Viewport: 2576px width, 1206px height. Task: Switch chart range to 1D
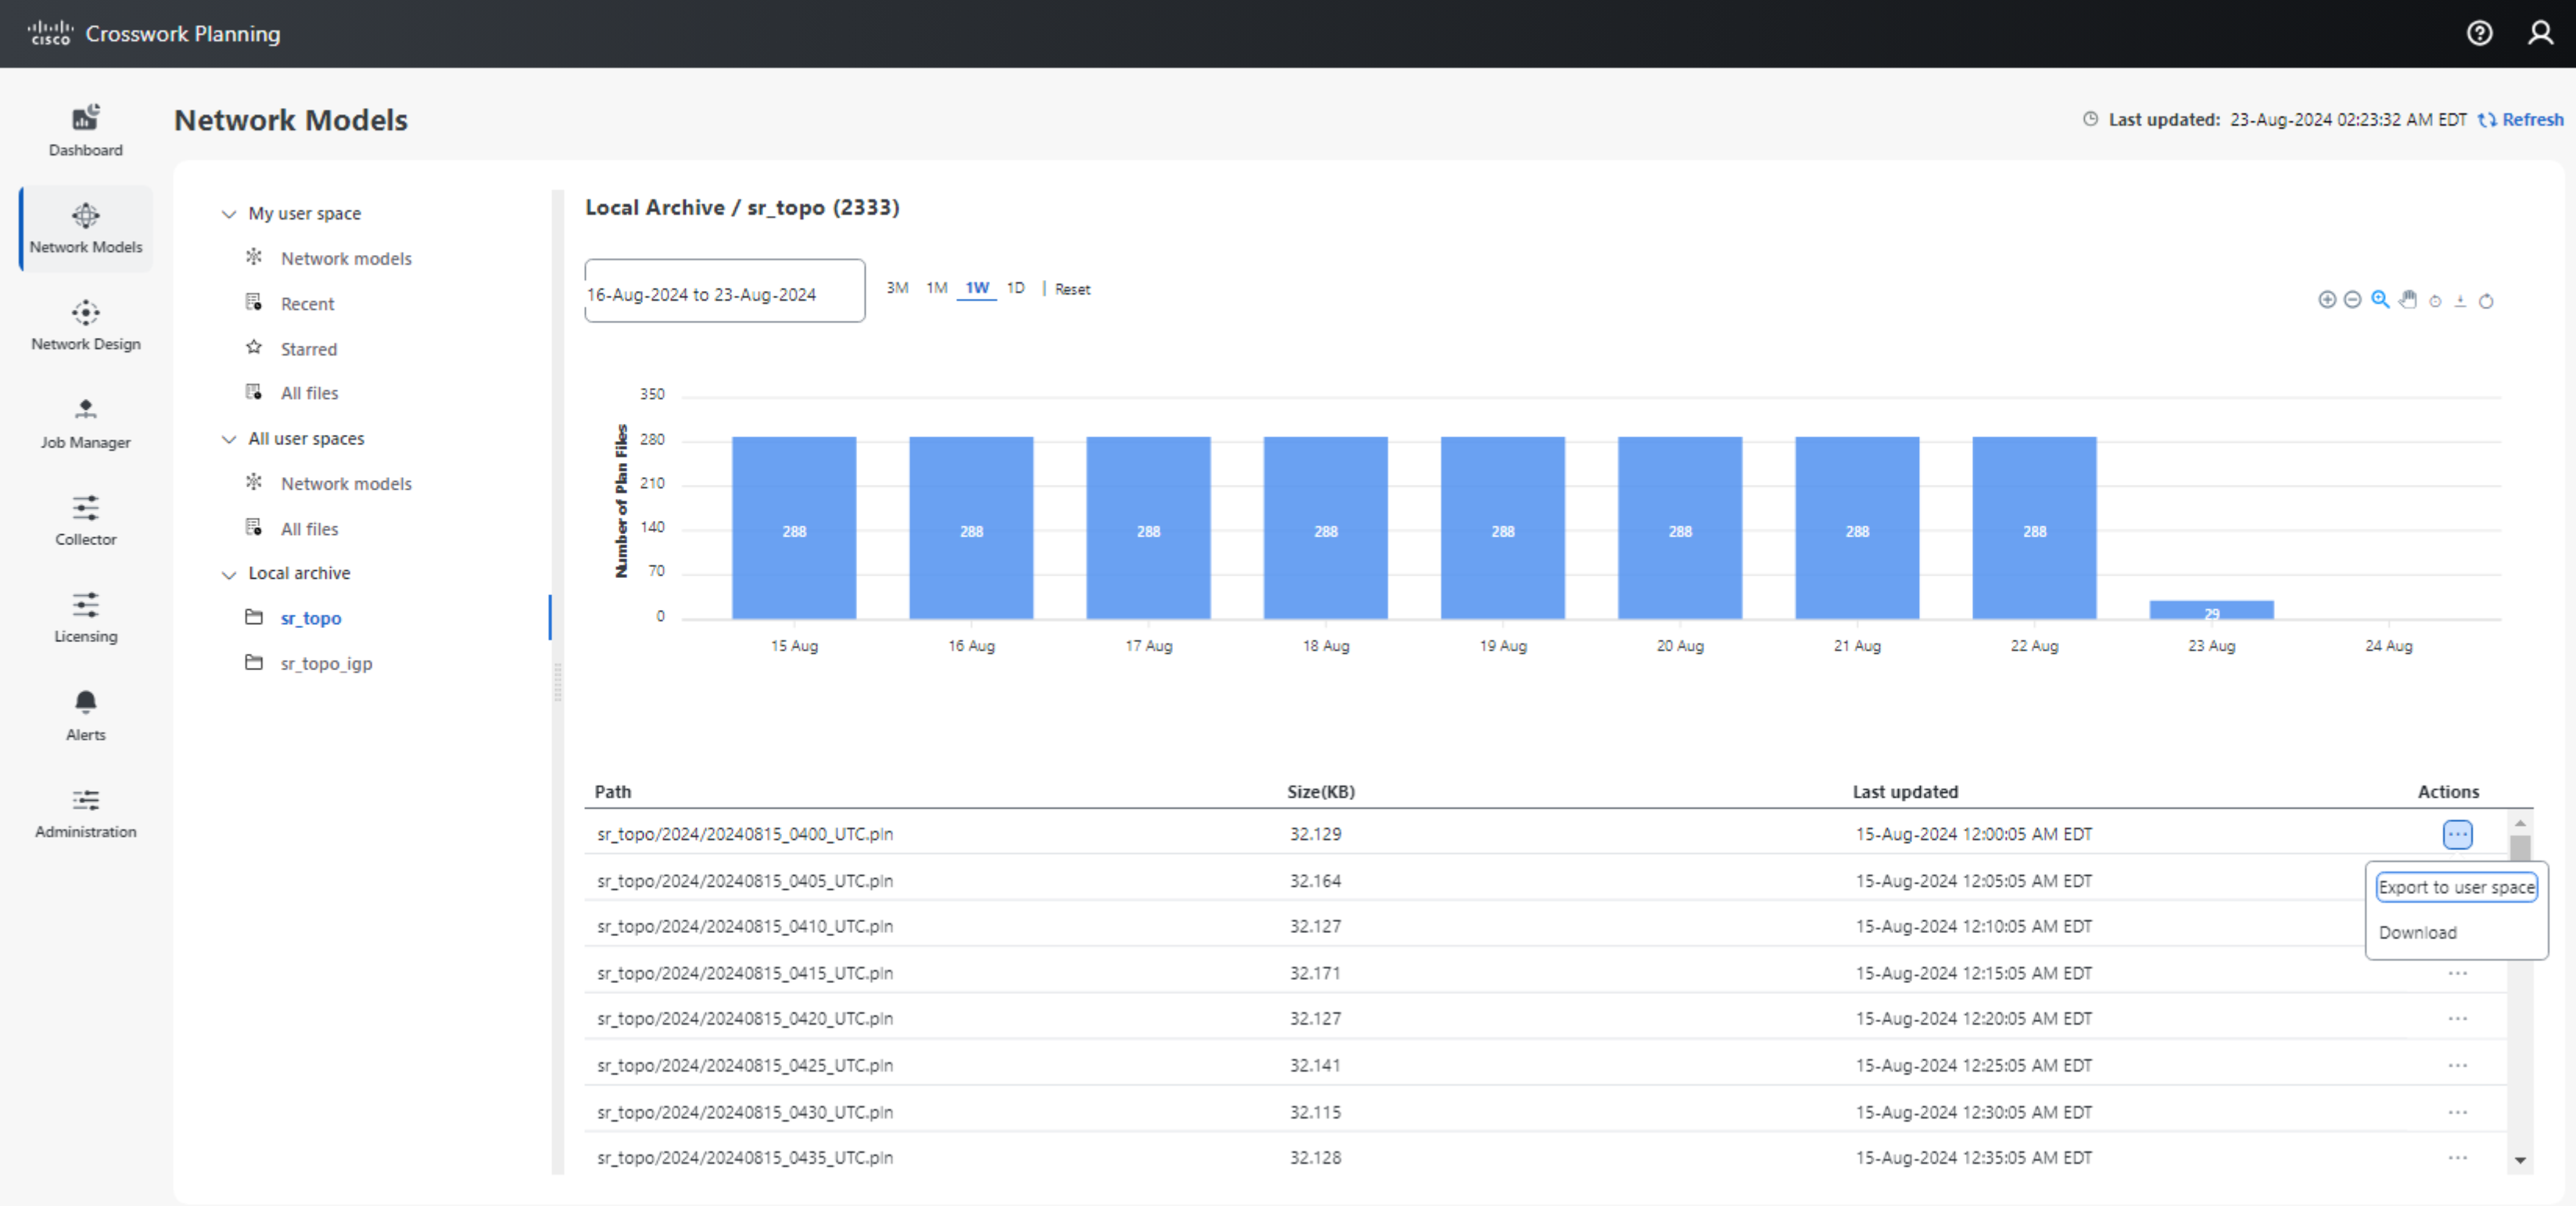tap(1015, 288)
